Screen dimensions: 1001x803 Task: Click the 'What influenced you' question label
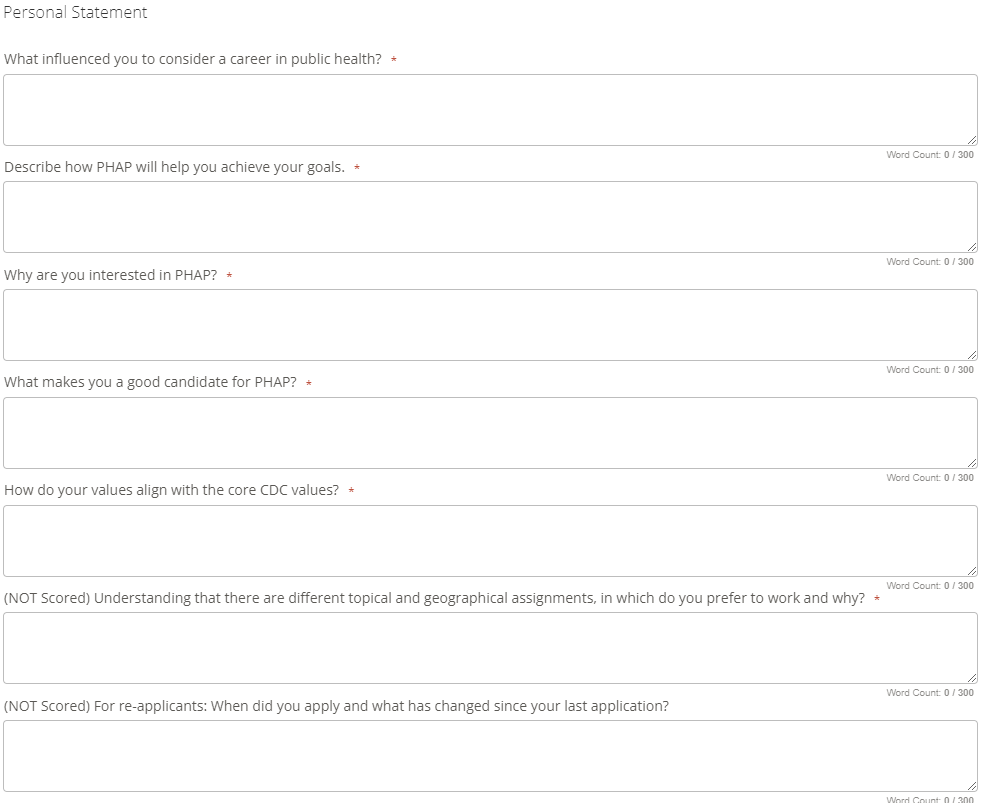(193, 59)
